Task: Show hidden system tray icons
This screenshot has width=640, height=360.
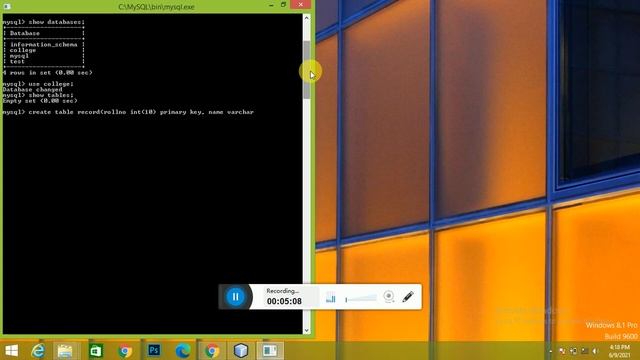Action: click(551, 351)
